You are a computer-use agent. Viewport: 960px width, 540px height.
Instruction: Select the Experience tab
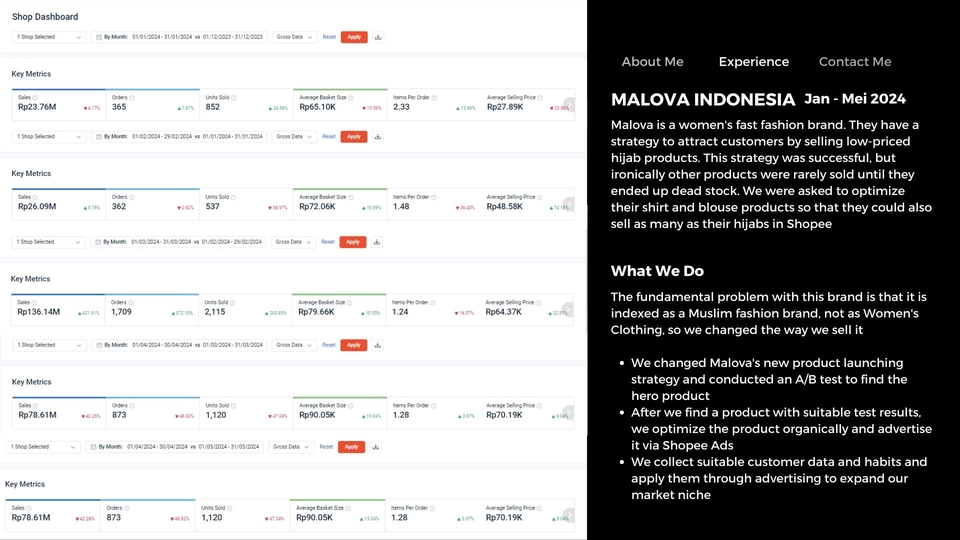(x=753, y=61)
